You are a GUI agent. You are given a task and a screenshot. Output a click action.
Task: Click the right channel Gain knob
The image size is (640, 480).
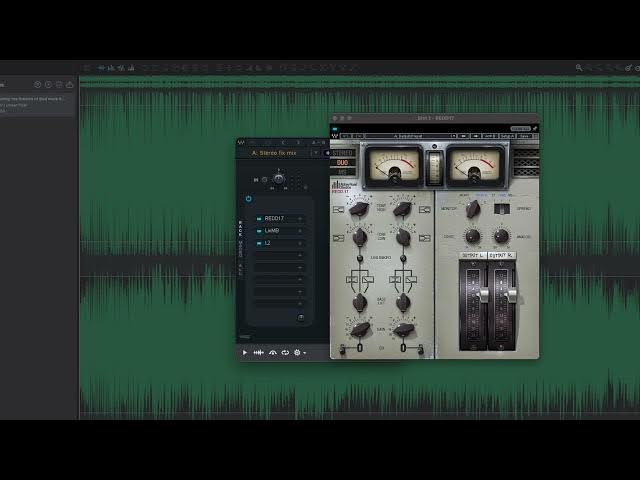pyautogui.click(x=403, y=329)
